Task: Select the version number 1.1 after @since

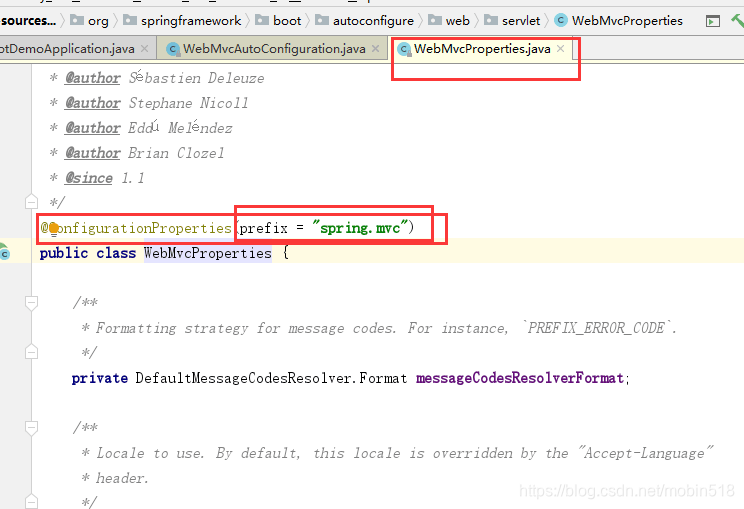Action: pyautogui.click(x=133, y=178)
